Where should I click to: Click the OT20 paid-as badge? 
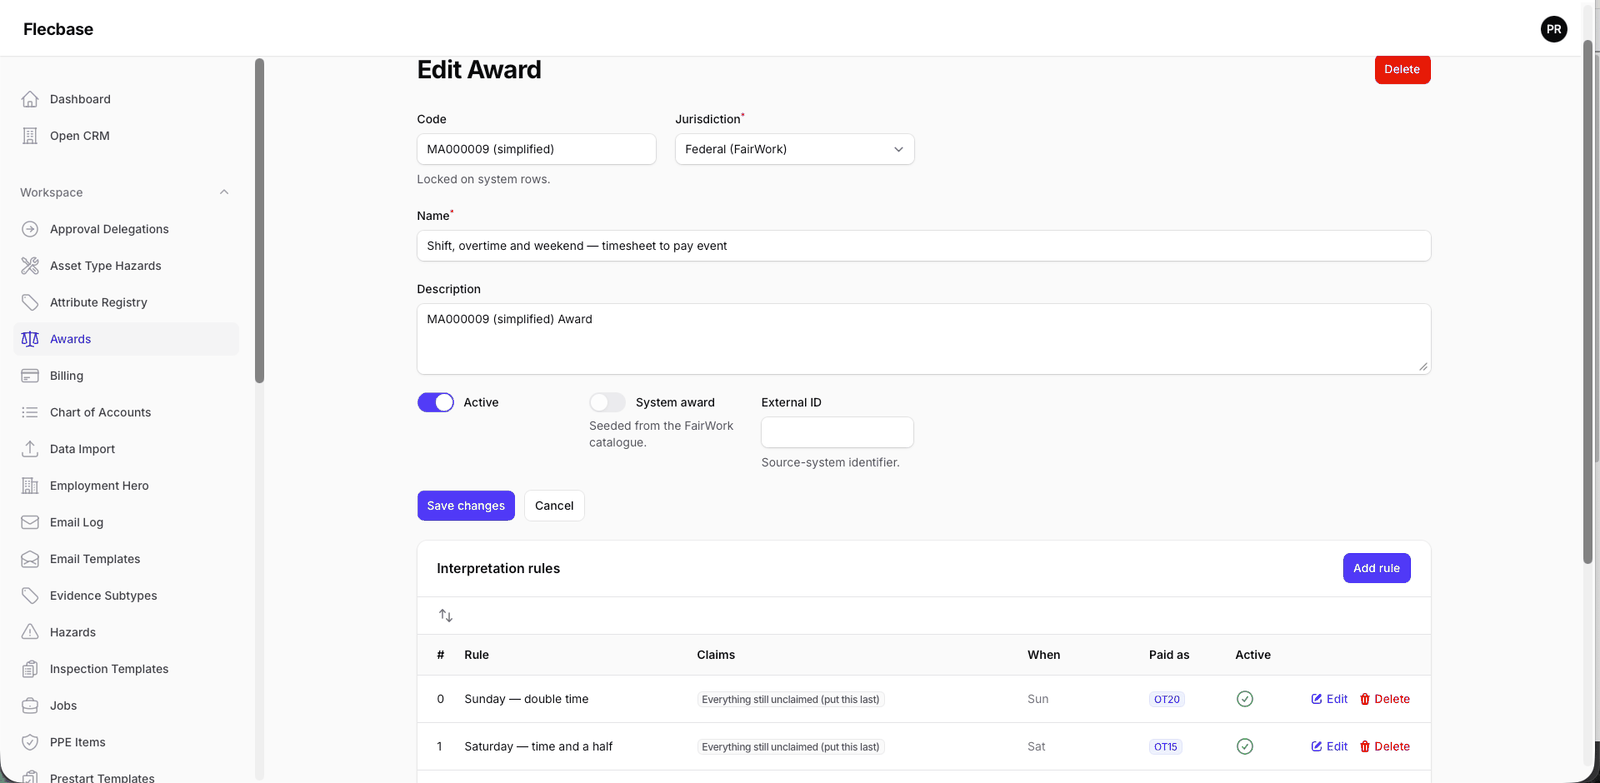(1167, 699)
